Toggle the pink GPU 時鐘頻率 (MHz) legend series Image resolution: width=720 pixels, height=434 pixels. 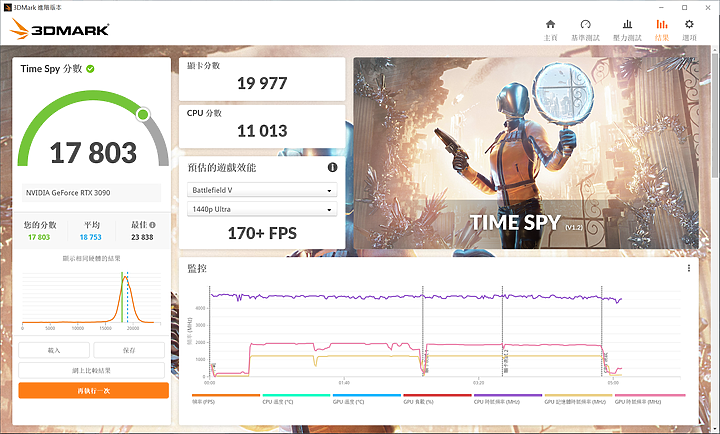(x=650, y=399)
